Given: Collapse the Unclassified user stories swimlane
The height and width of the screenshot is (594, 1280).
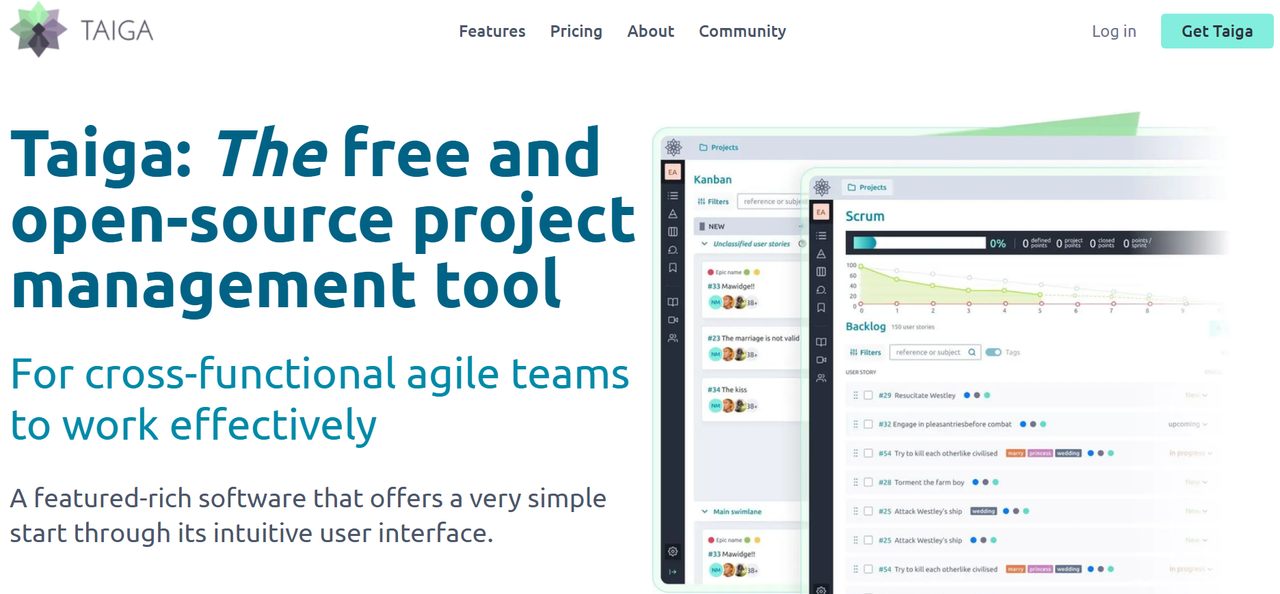Looking at the screenshot, I should point(704,244).
